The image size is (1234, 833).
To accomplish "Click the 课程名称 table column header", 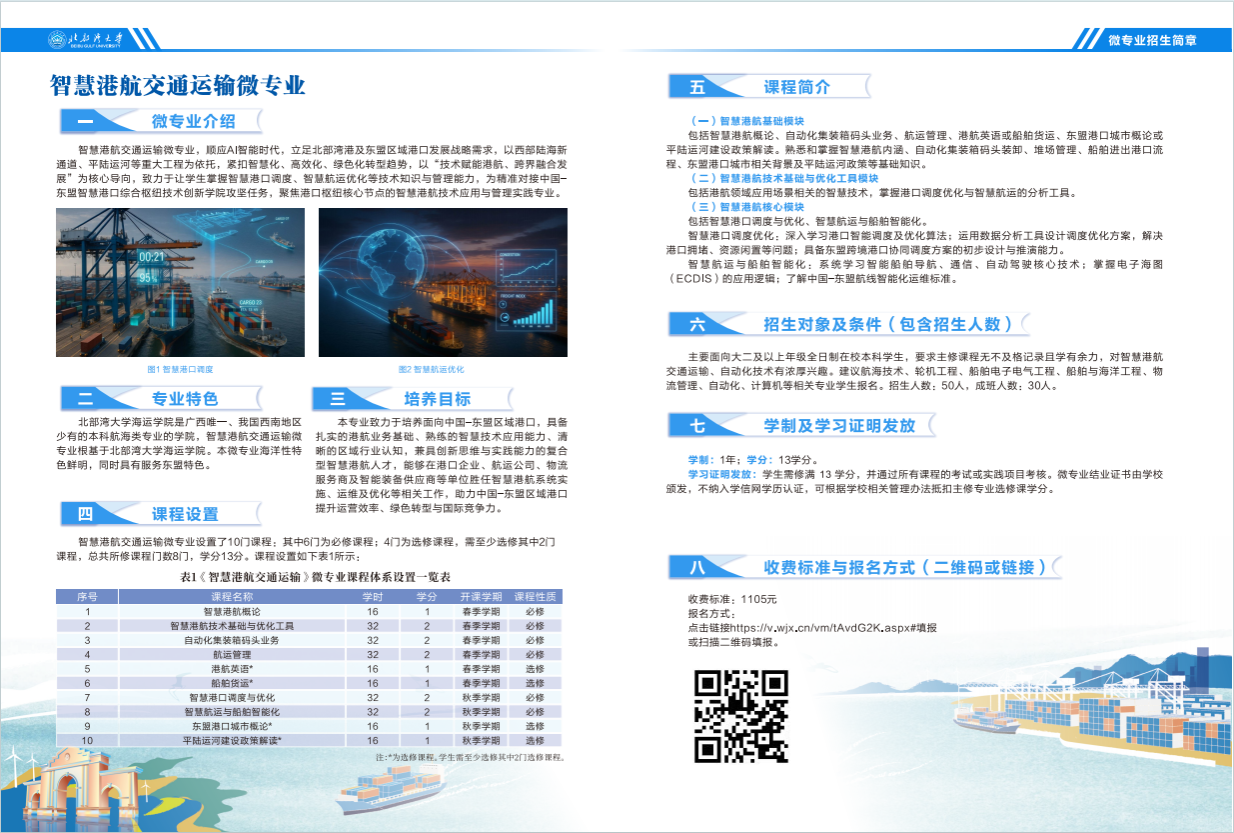I will (232, 596).
